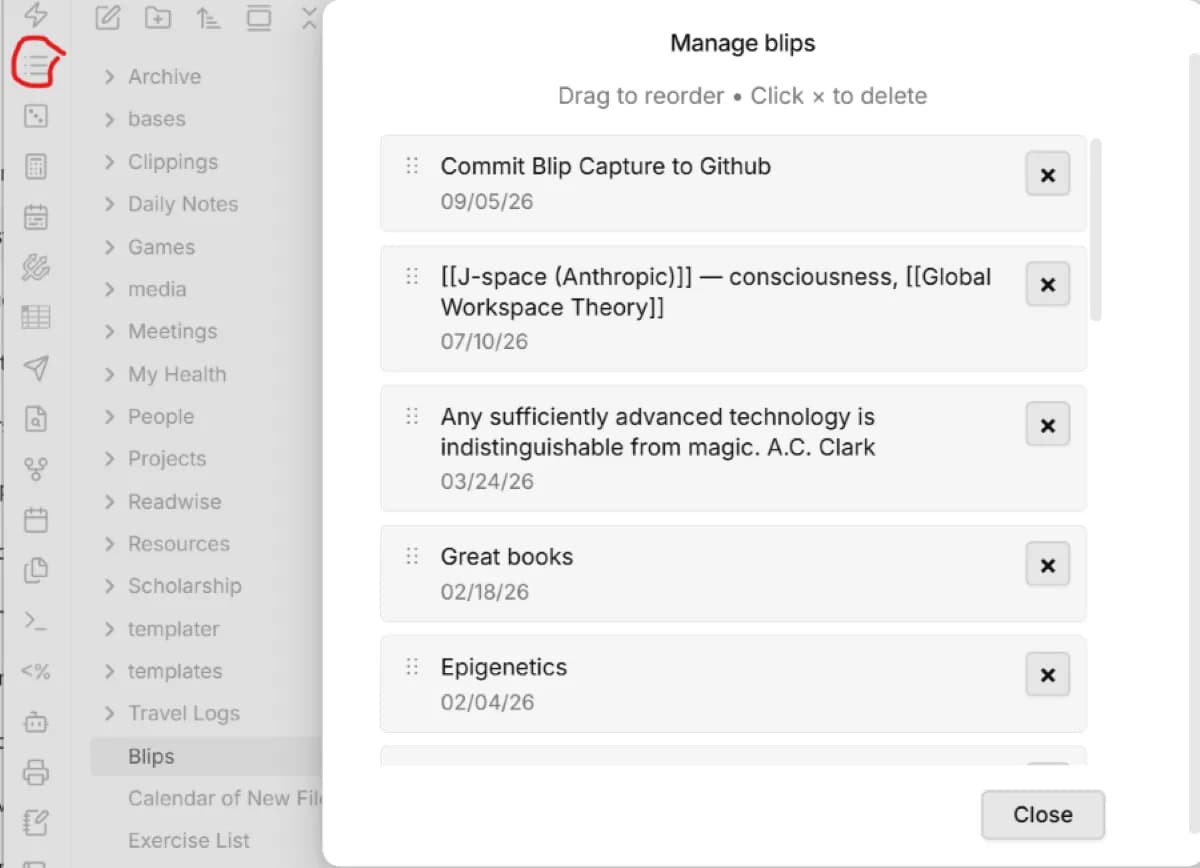This screenshot has width=1200, height=868.
Task: Click the Templater <% ribbon icon
Action: click(x=36, y=671)
